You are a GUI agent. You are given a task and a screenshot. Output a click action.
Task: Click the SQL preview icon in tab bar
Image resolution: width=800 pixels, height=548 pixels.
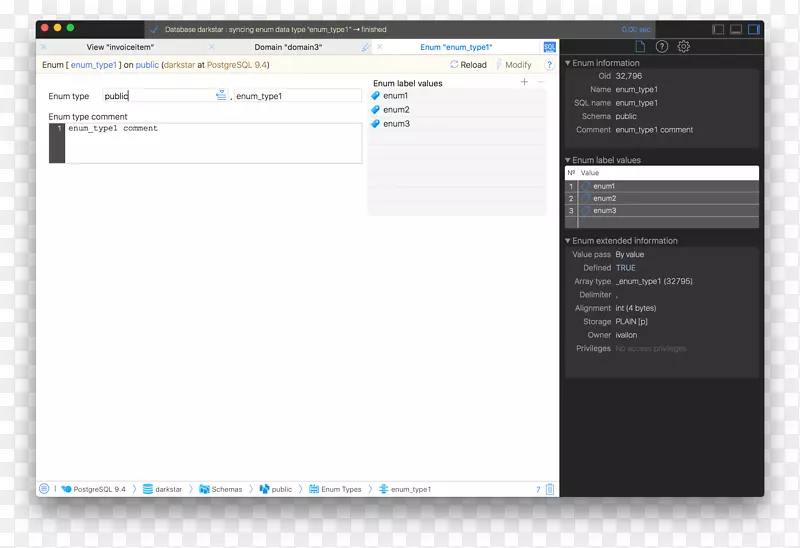pos(550,47)
